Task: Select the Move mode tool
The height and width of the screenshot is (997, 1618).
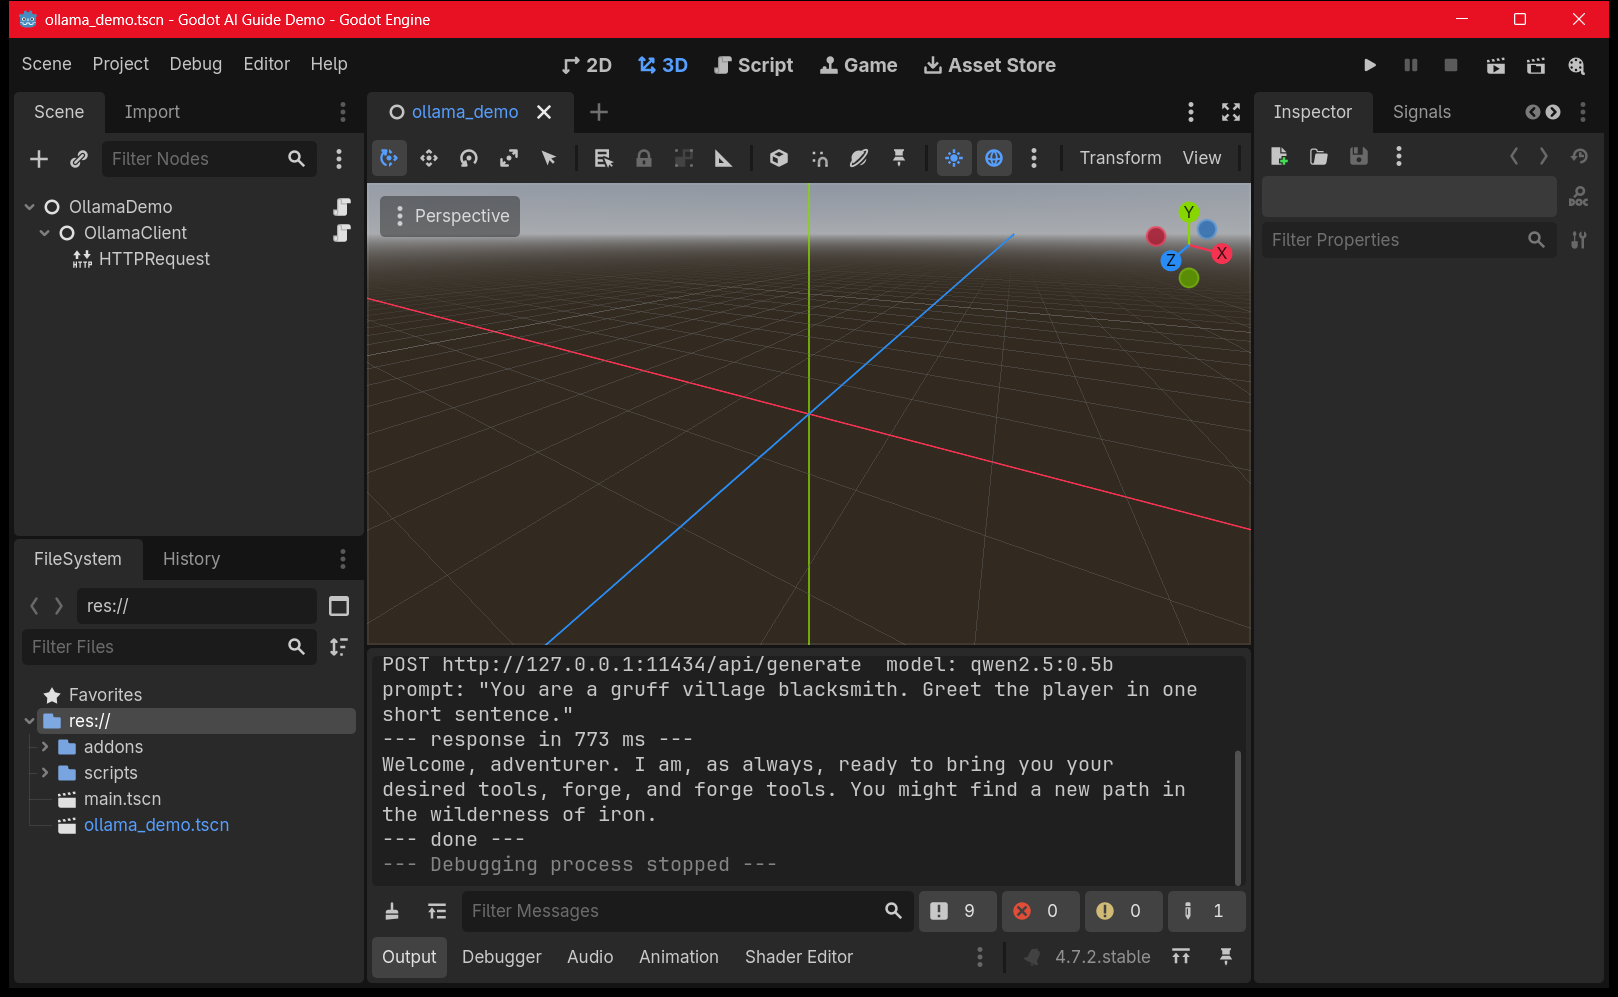Action: [429, 158]
